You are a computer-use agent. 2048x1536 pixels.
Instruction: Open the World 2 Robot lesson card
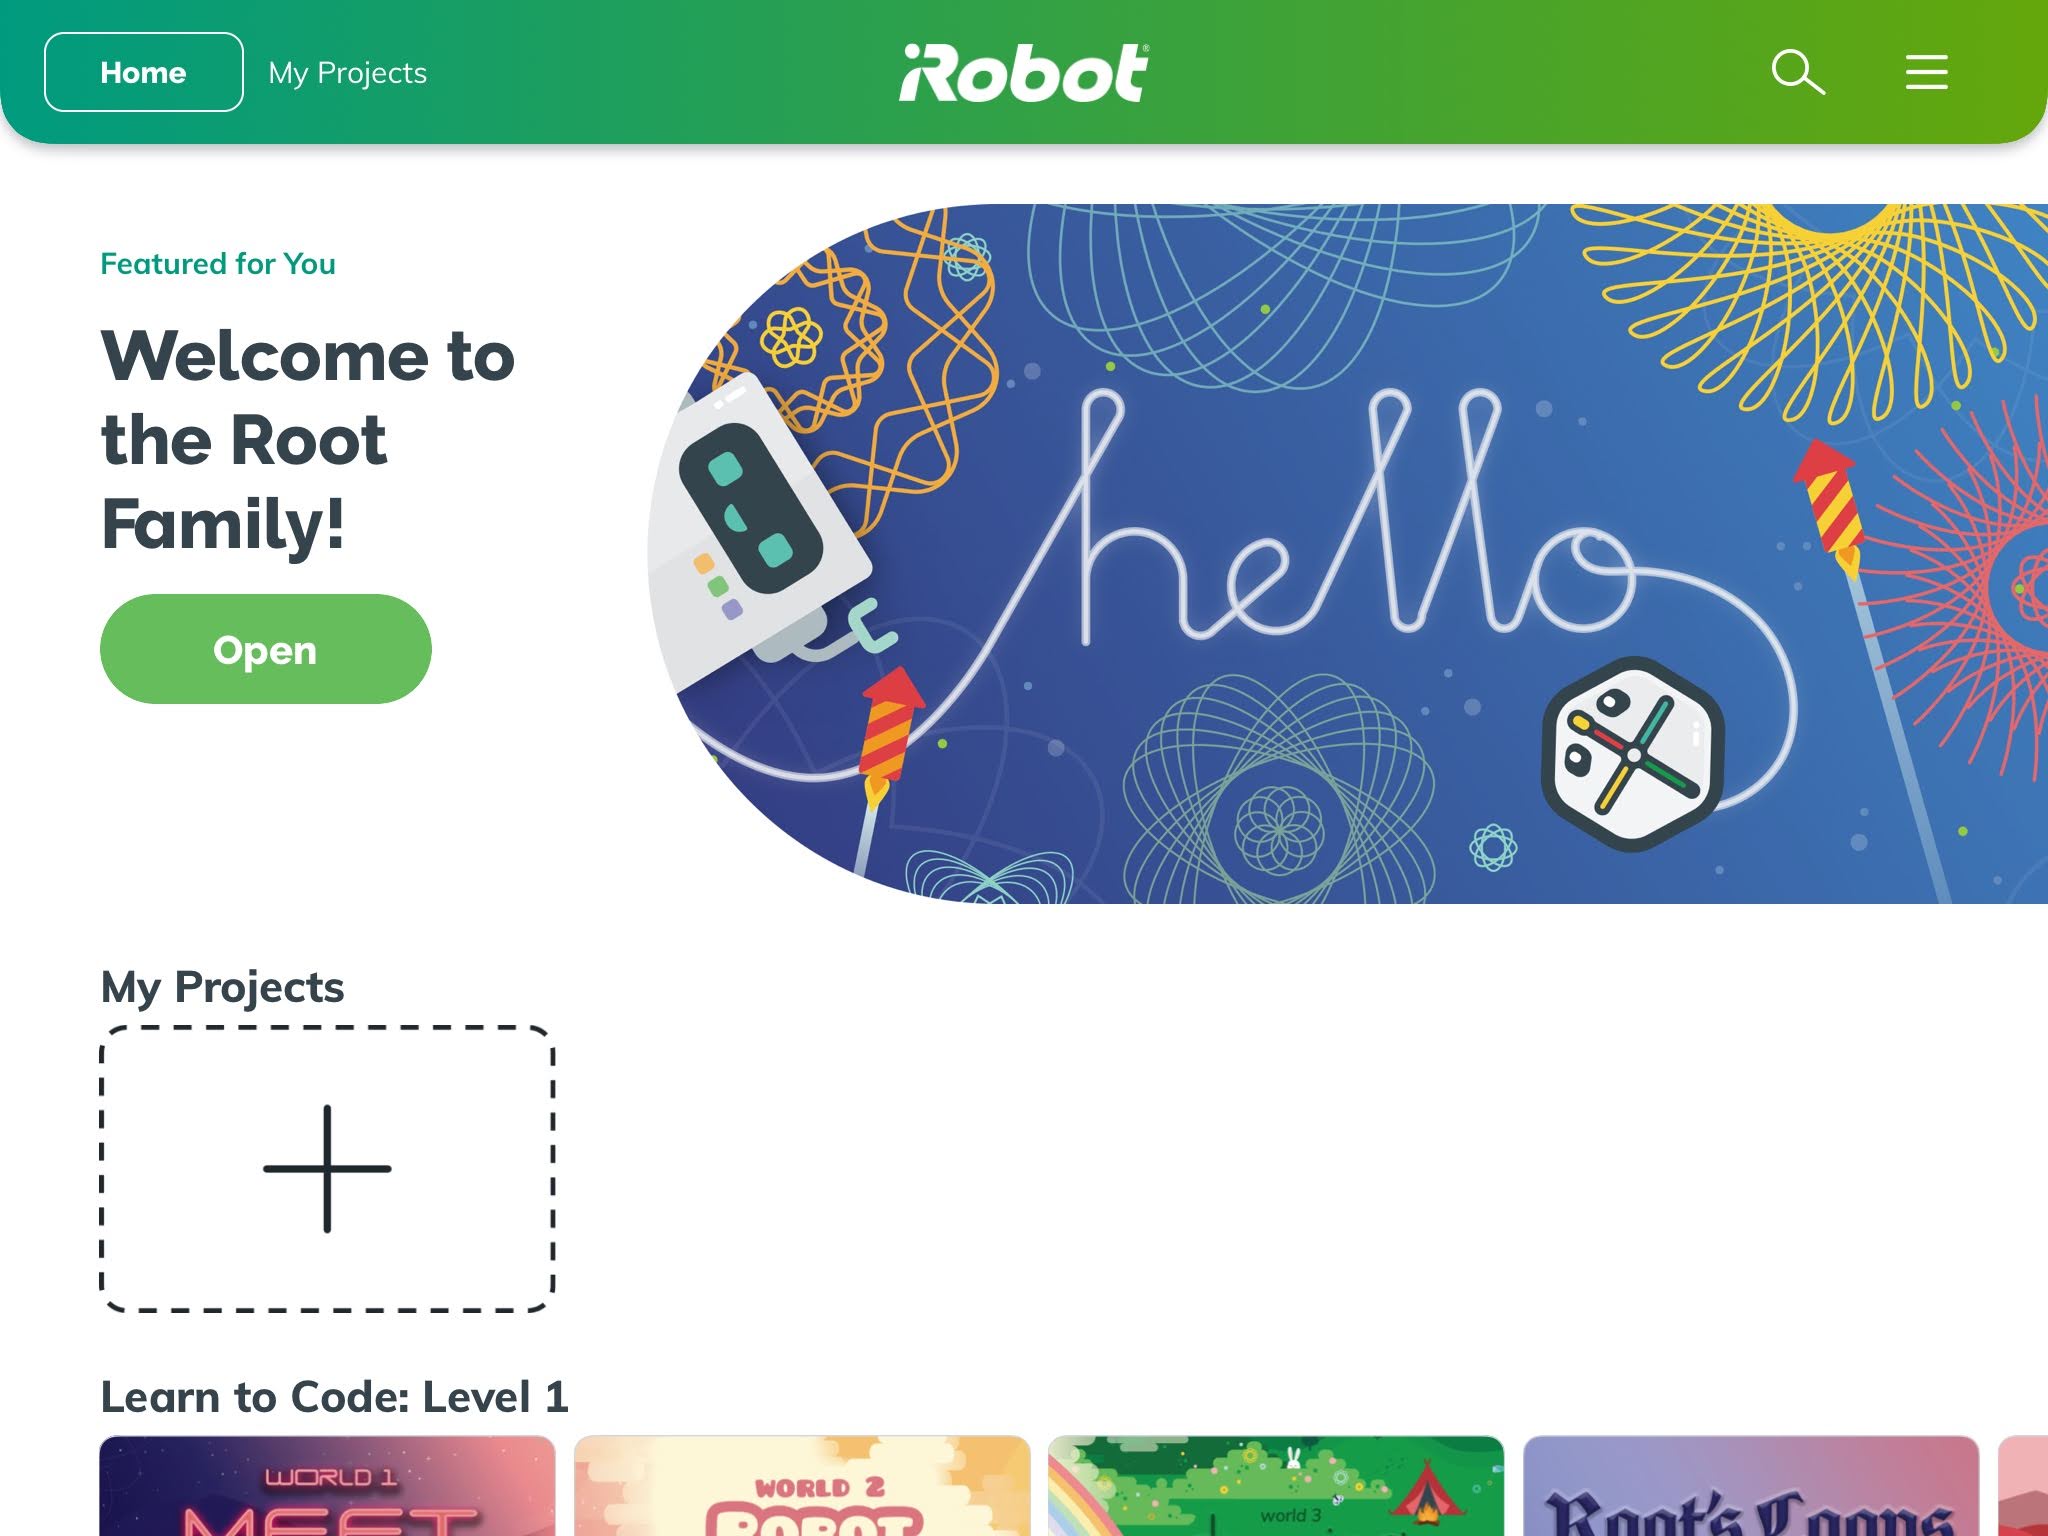[x=802, y=1486]
